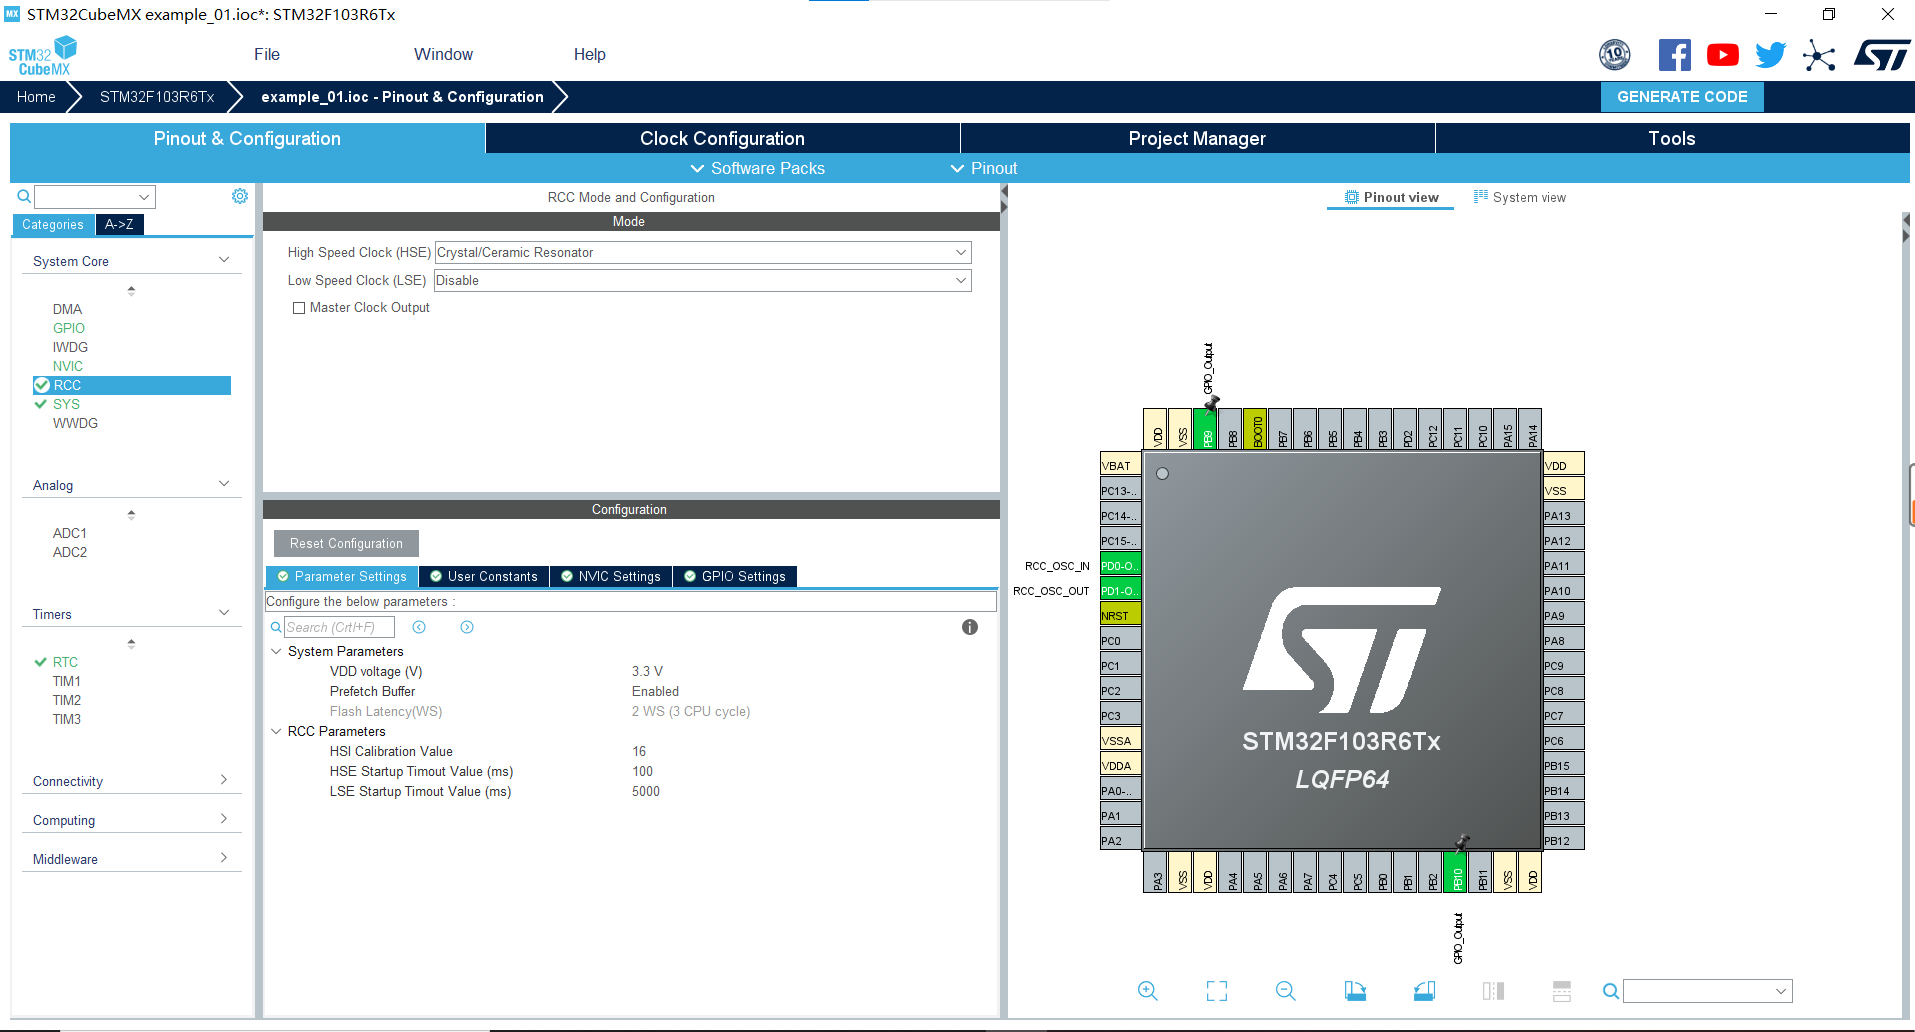Zoom in on the chip pinout
The width and height of the screenshot is (1915, 1032).
tap(1148, 991)
